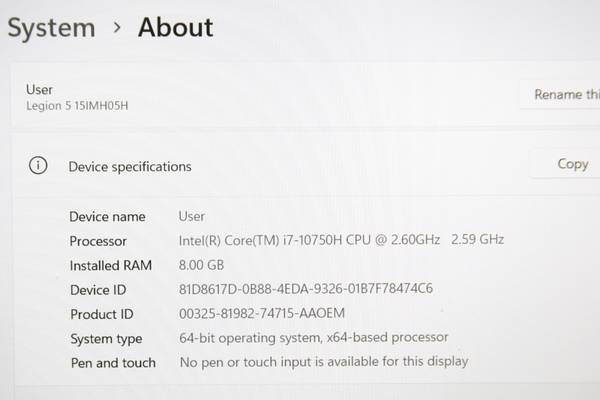Click the Device name value User
600x400 pixels.
point(191,216)
